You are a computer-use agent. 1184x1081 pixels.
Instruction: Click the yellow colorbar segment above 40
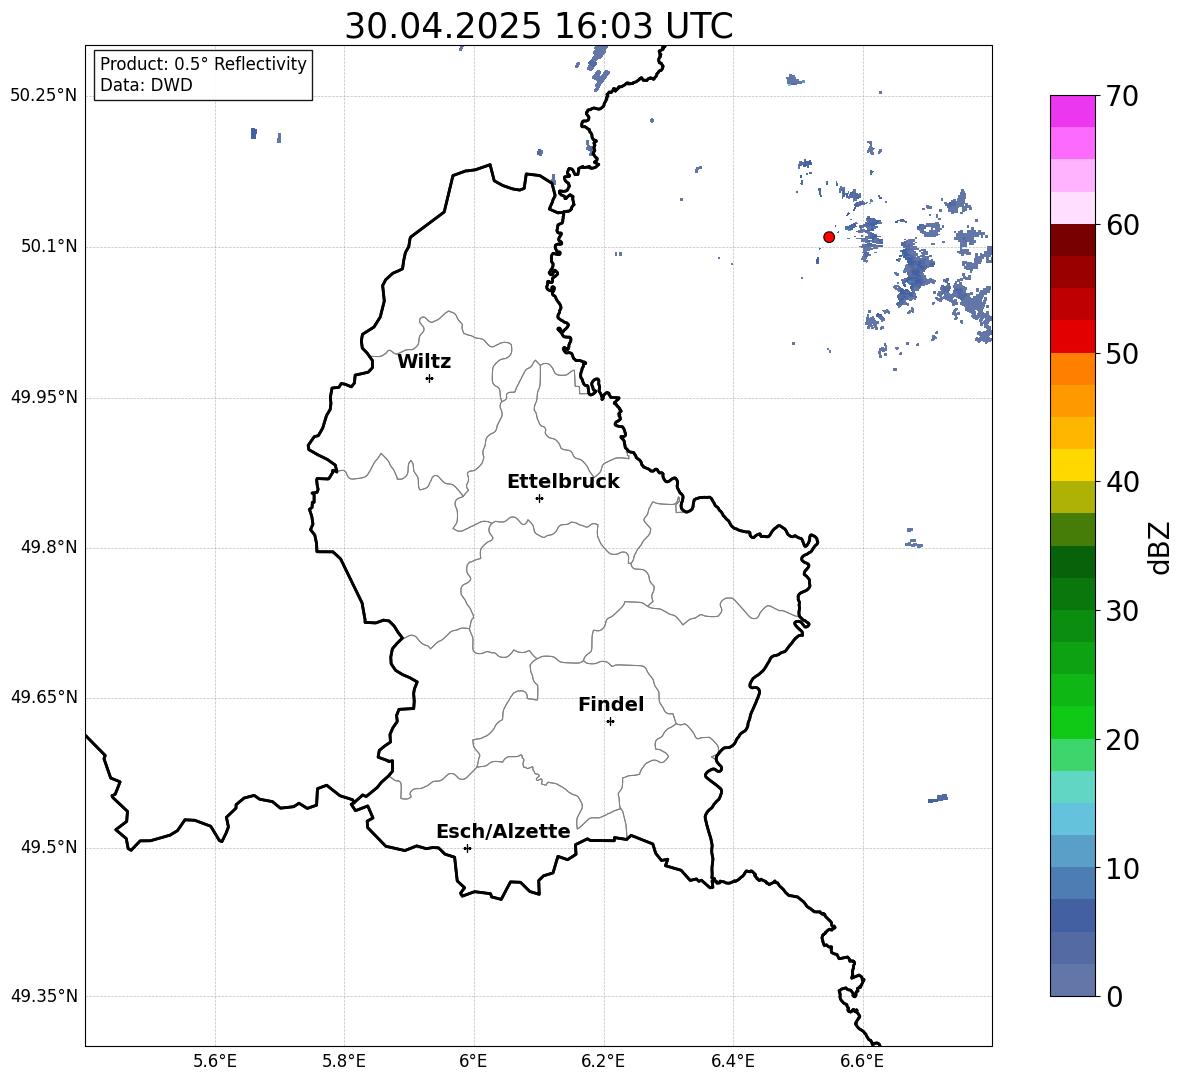coord(1073,465)
